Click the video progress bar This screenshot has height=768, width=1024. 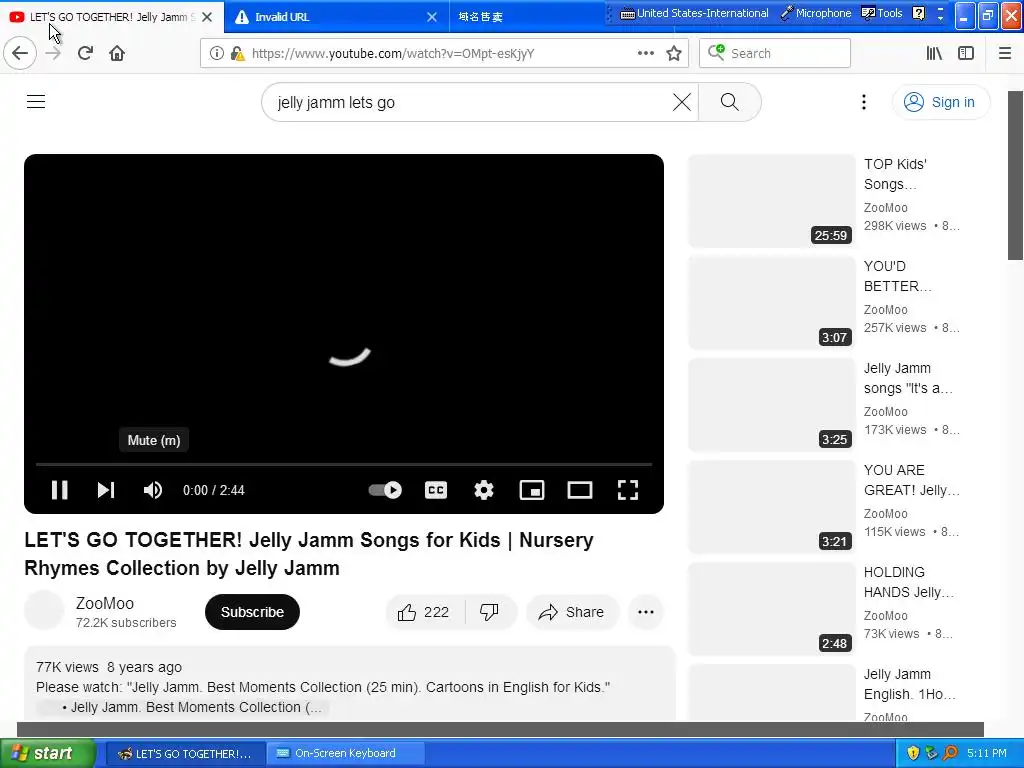(344, 464)
